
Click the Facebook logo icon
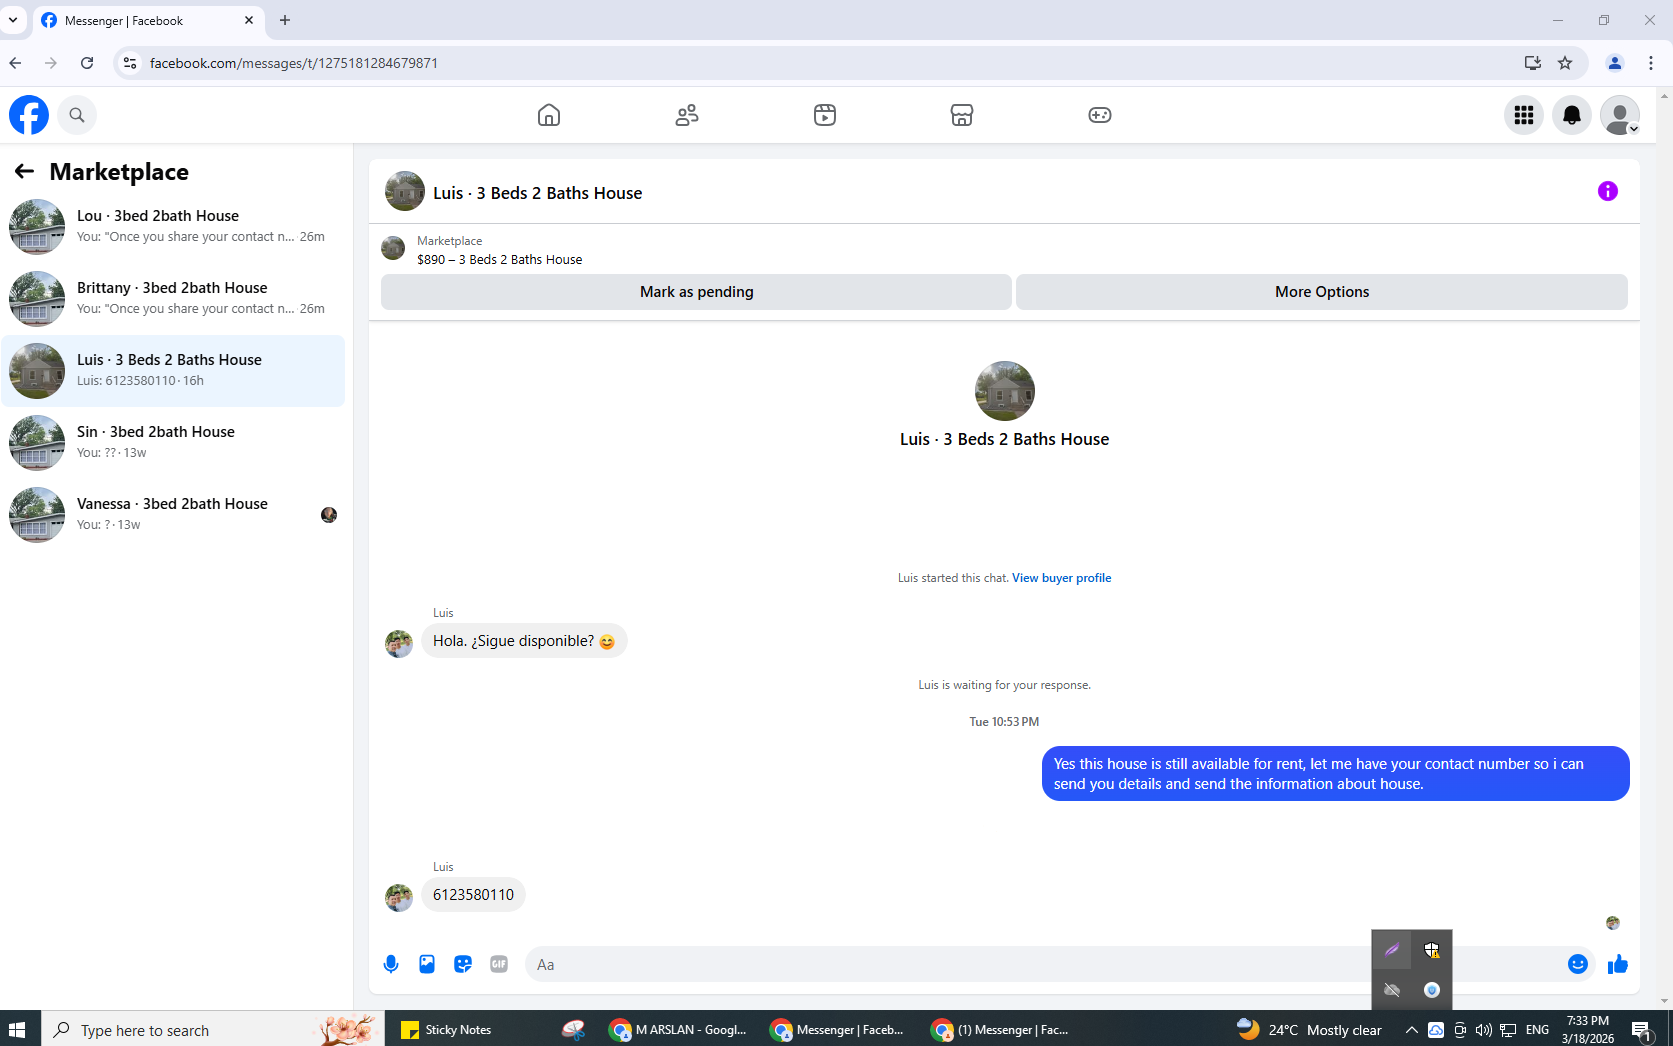coord(29,115)
